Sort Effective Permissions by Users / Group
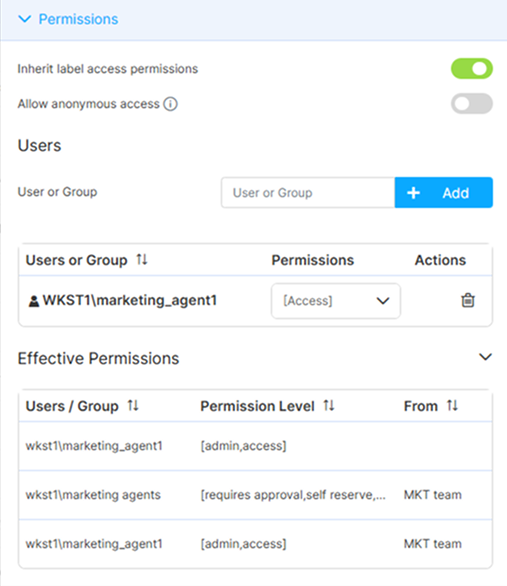This screenshot has width=507, height=586. 133,405
